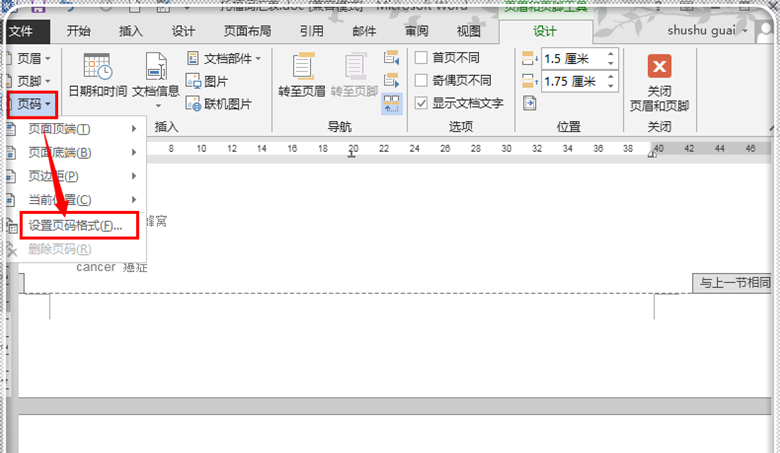Insert a 联机图片 online picture
The width and height of the screenshot is (780, 453).
click(218, 104)
